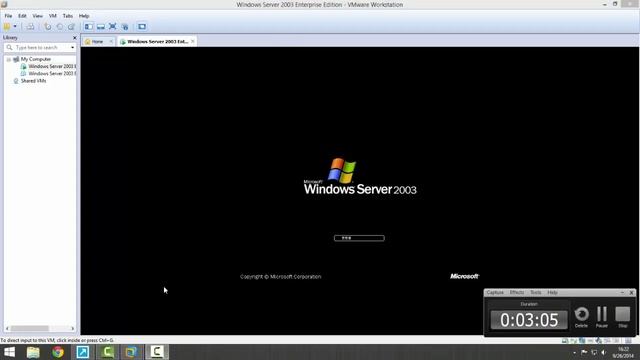Screen dimensions: 640x360
Task: Open the library search filter dropdown
Action: pos(73,47)
